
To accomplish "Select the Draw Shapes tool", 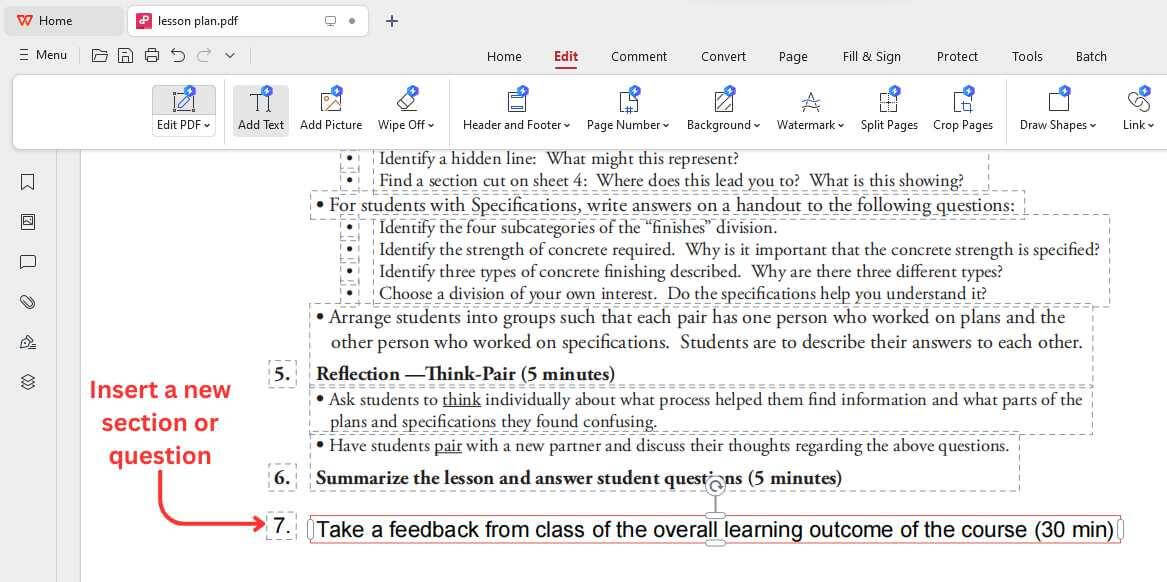I will [x=1058, y=109].
